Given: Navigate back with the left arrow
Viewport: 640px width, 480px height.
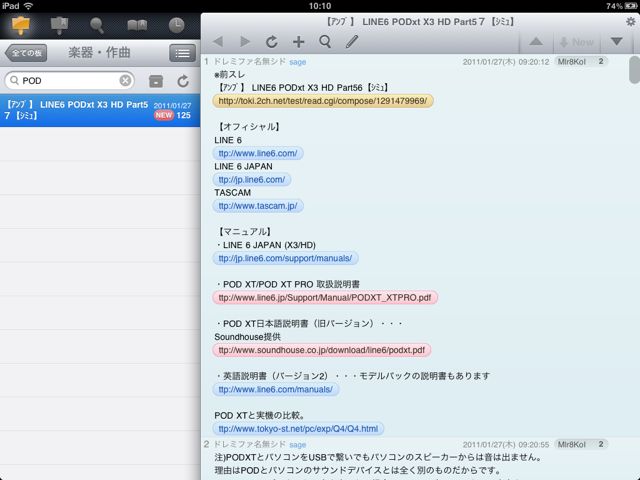Looking at the screenshot, I should pyautogui.click(x=218, y=42).
